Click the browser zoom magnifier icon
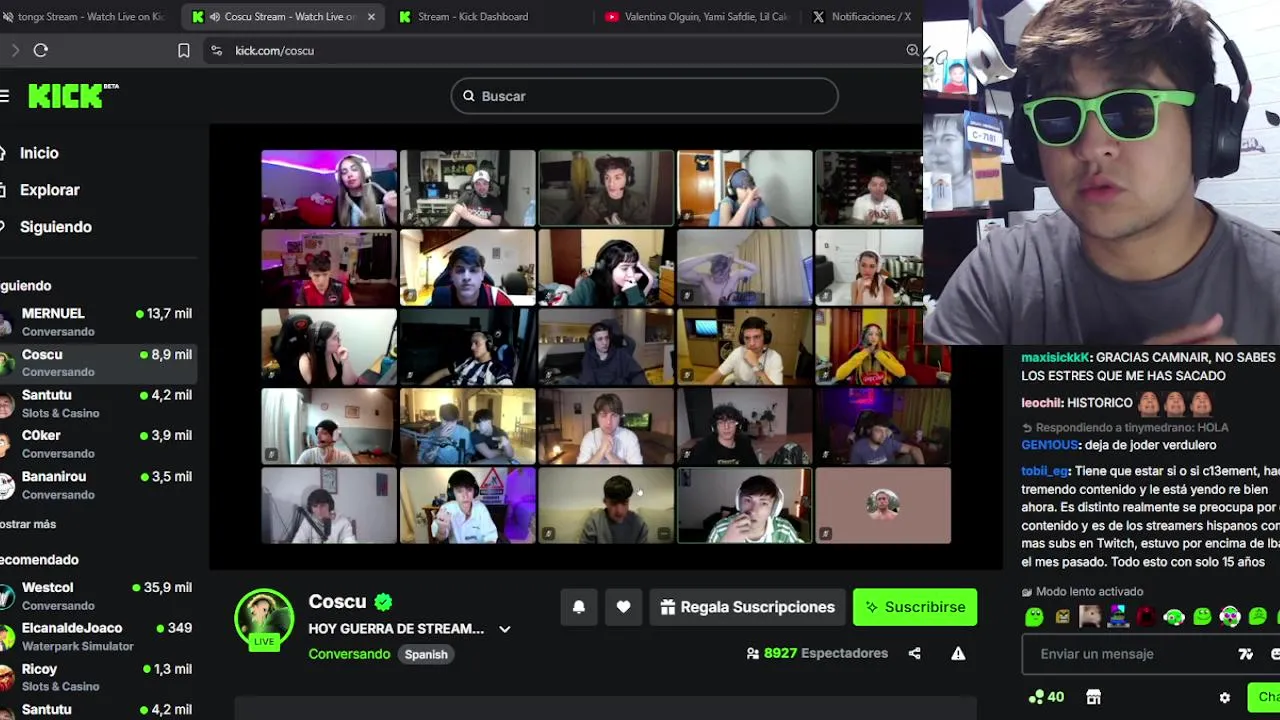The image size is (1280, 720). click(x=912, y=50)
